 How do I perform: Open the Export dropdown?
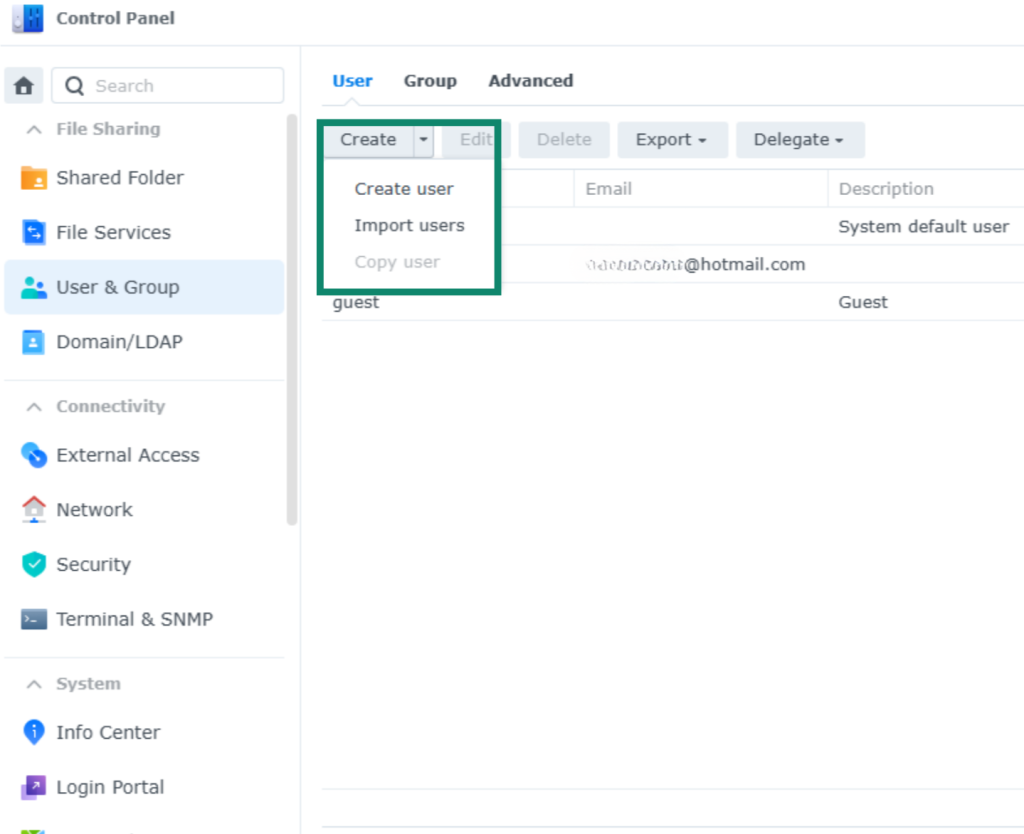coord(672,140)
